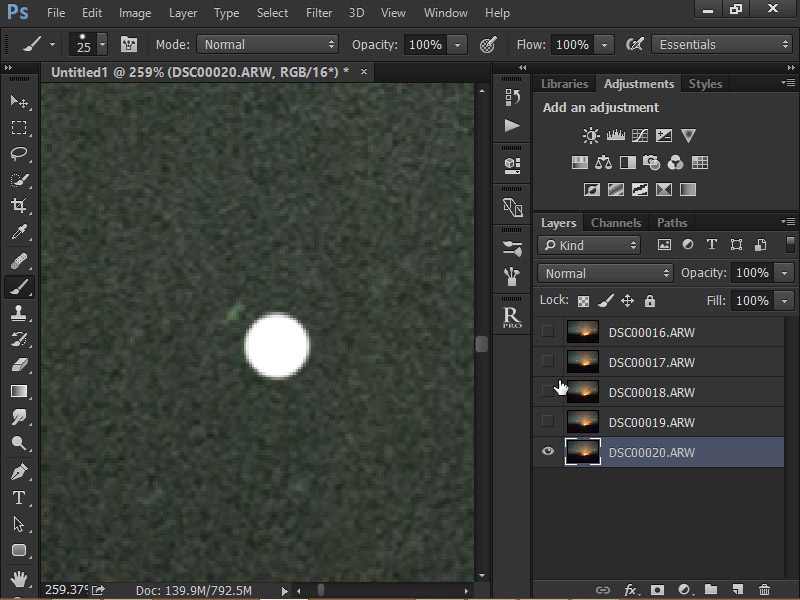The width and height of the screenshot is (800, 600).
Task: Add a Brightness/Contrast adjustment
Action: [x=591, y=136]
